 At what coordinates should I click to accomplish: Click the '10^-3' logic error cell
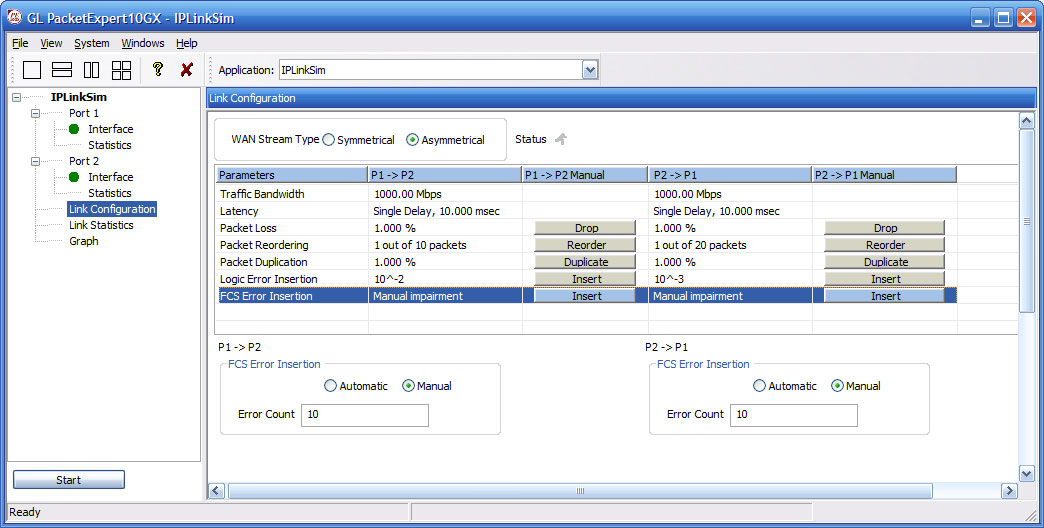tap(668, 279)
